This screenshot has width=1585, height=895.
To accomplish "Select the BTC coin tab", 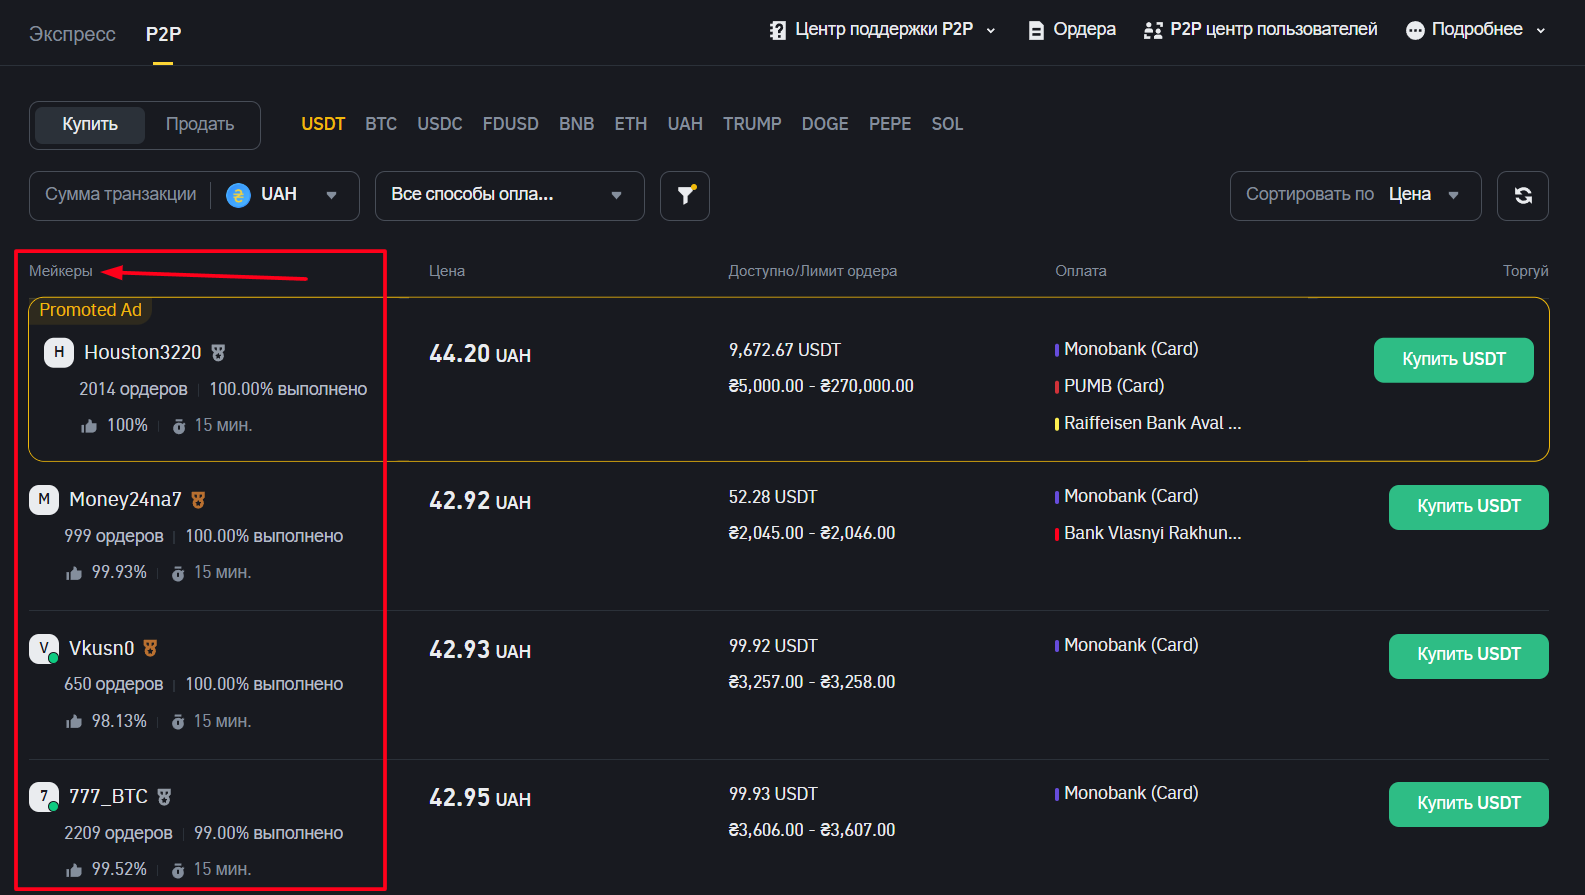I will [381, 124].
